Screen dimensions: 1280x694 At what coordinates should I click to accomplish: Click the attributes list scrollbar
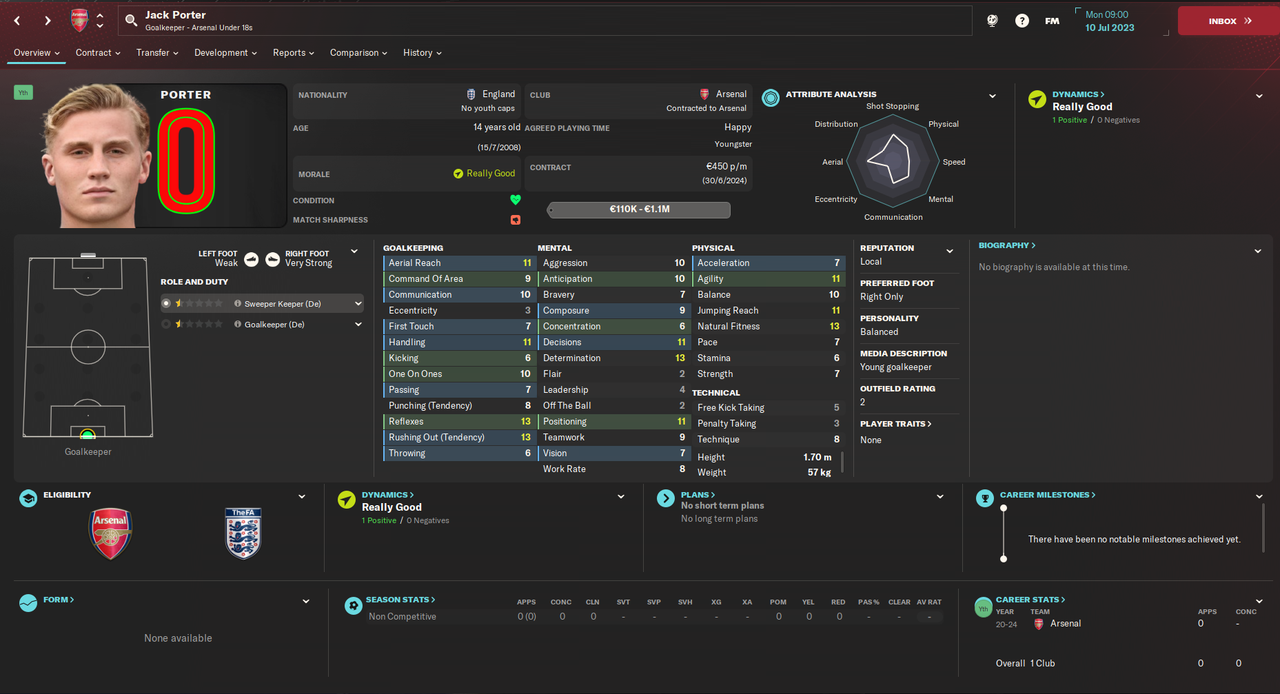click(x=842, y=462)
